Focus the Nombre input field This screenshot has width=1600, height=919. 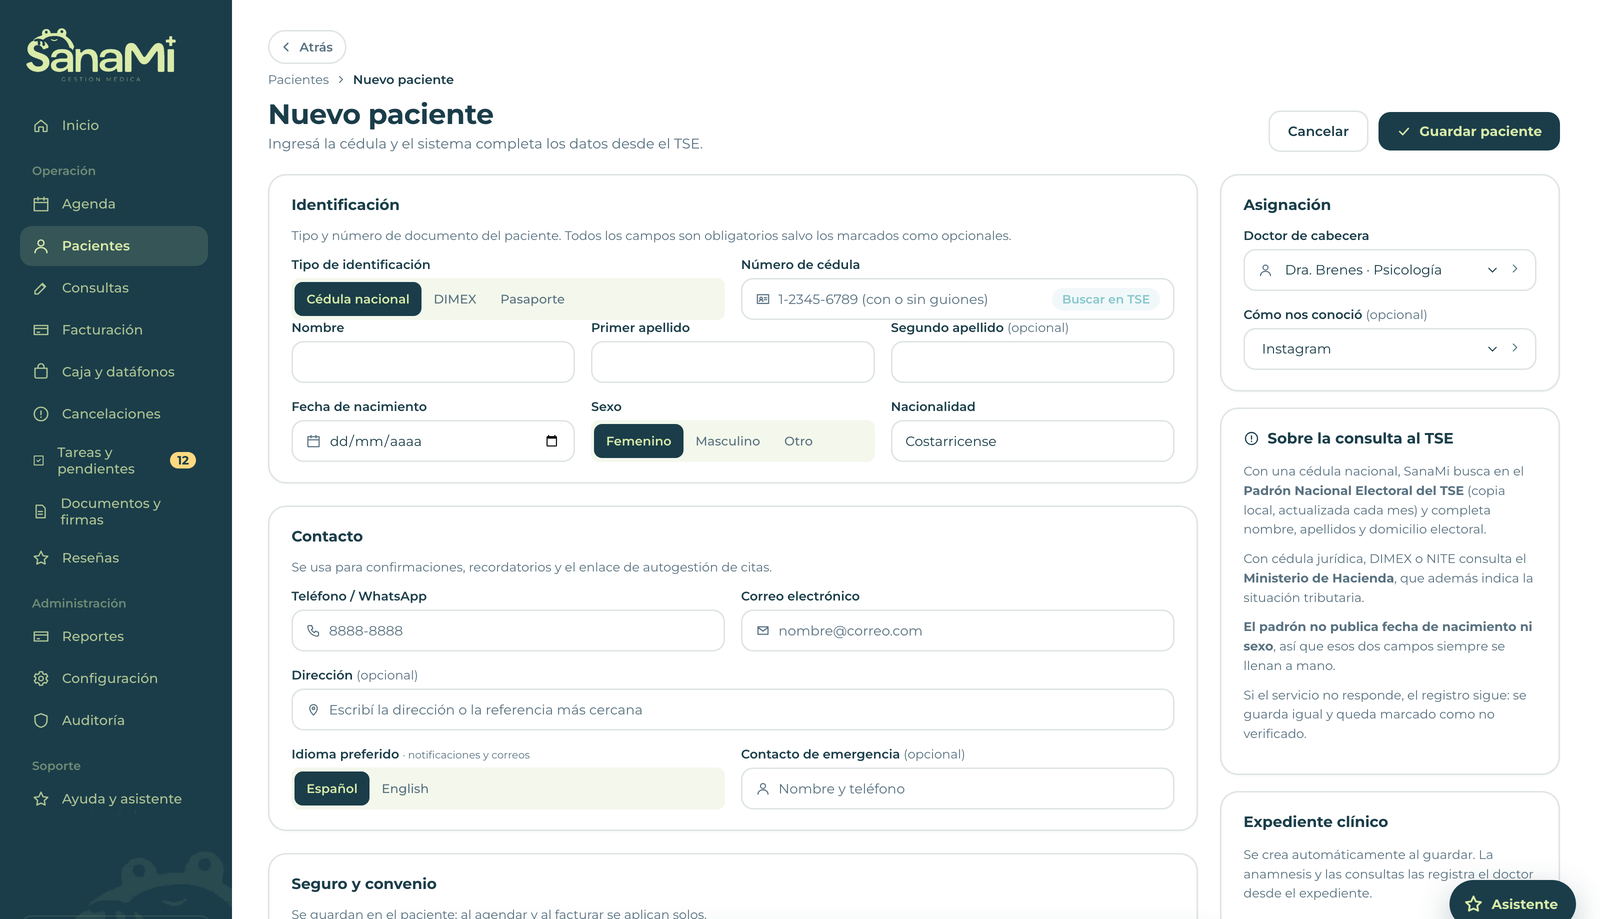point(433,362)
